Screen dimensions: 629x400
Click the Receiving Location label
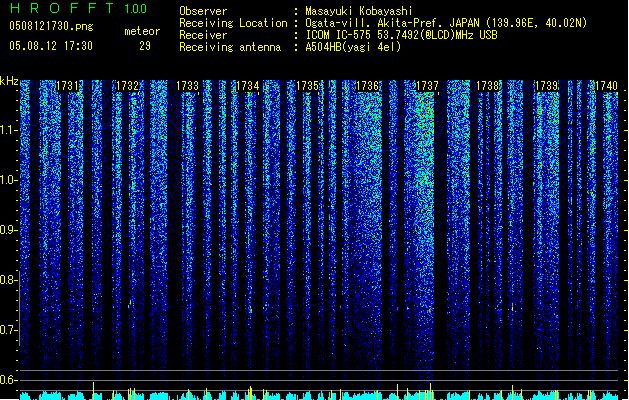[233, 23]
